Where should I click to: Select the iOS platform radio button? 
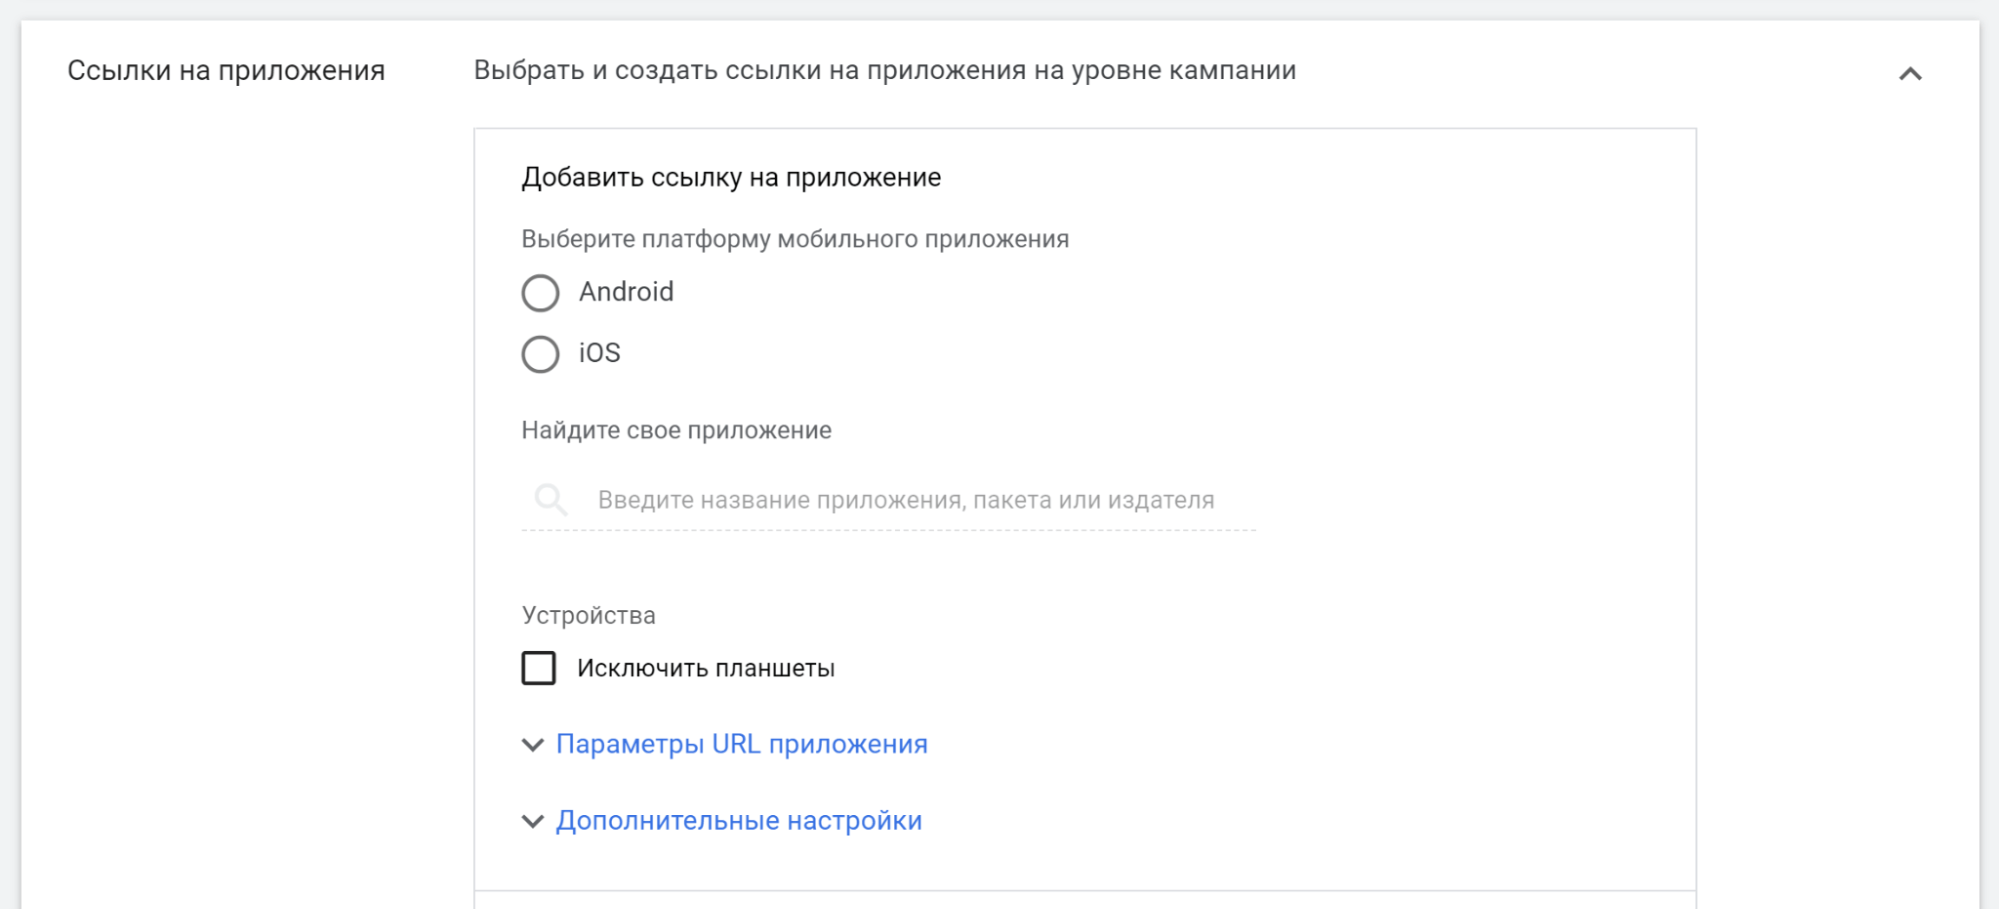coord(540,354)
